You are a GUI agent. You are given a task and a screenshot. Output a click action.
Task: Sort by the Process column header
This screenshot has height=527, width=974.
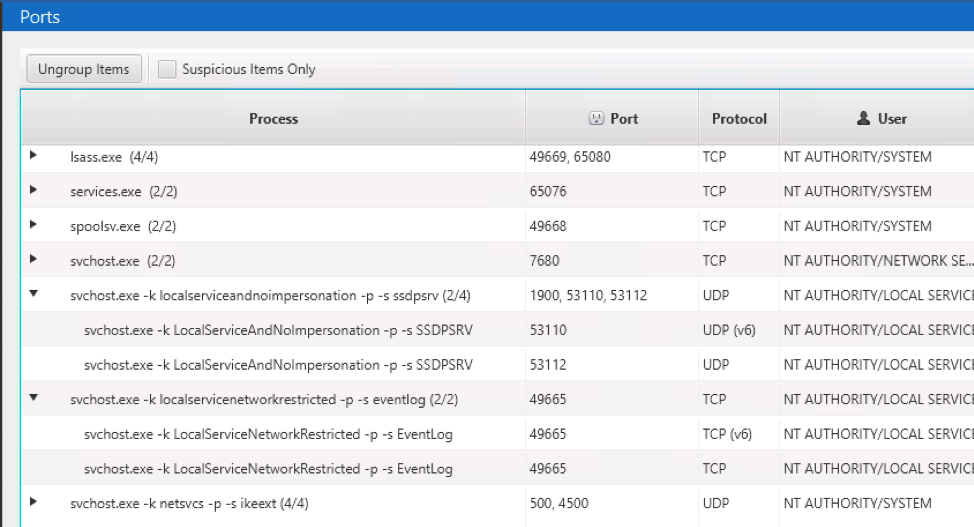[x=273, y=118]
